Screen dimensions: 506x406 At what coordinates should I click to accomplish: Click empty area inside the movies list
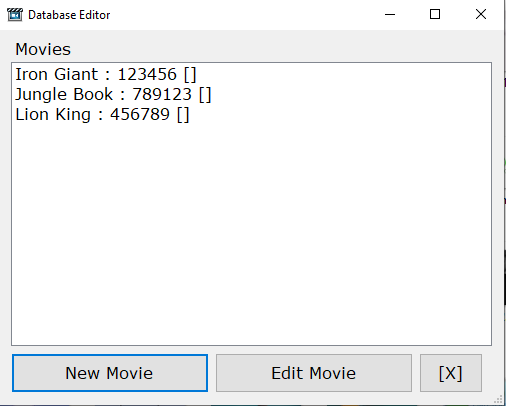(x=251, y=233)
